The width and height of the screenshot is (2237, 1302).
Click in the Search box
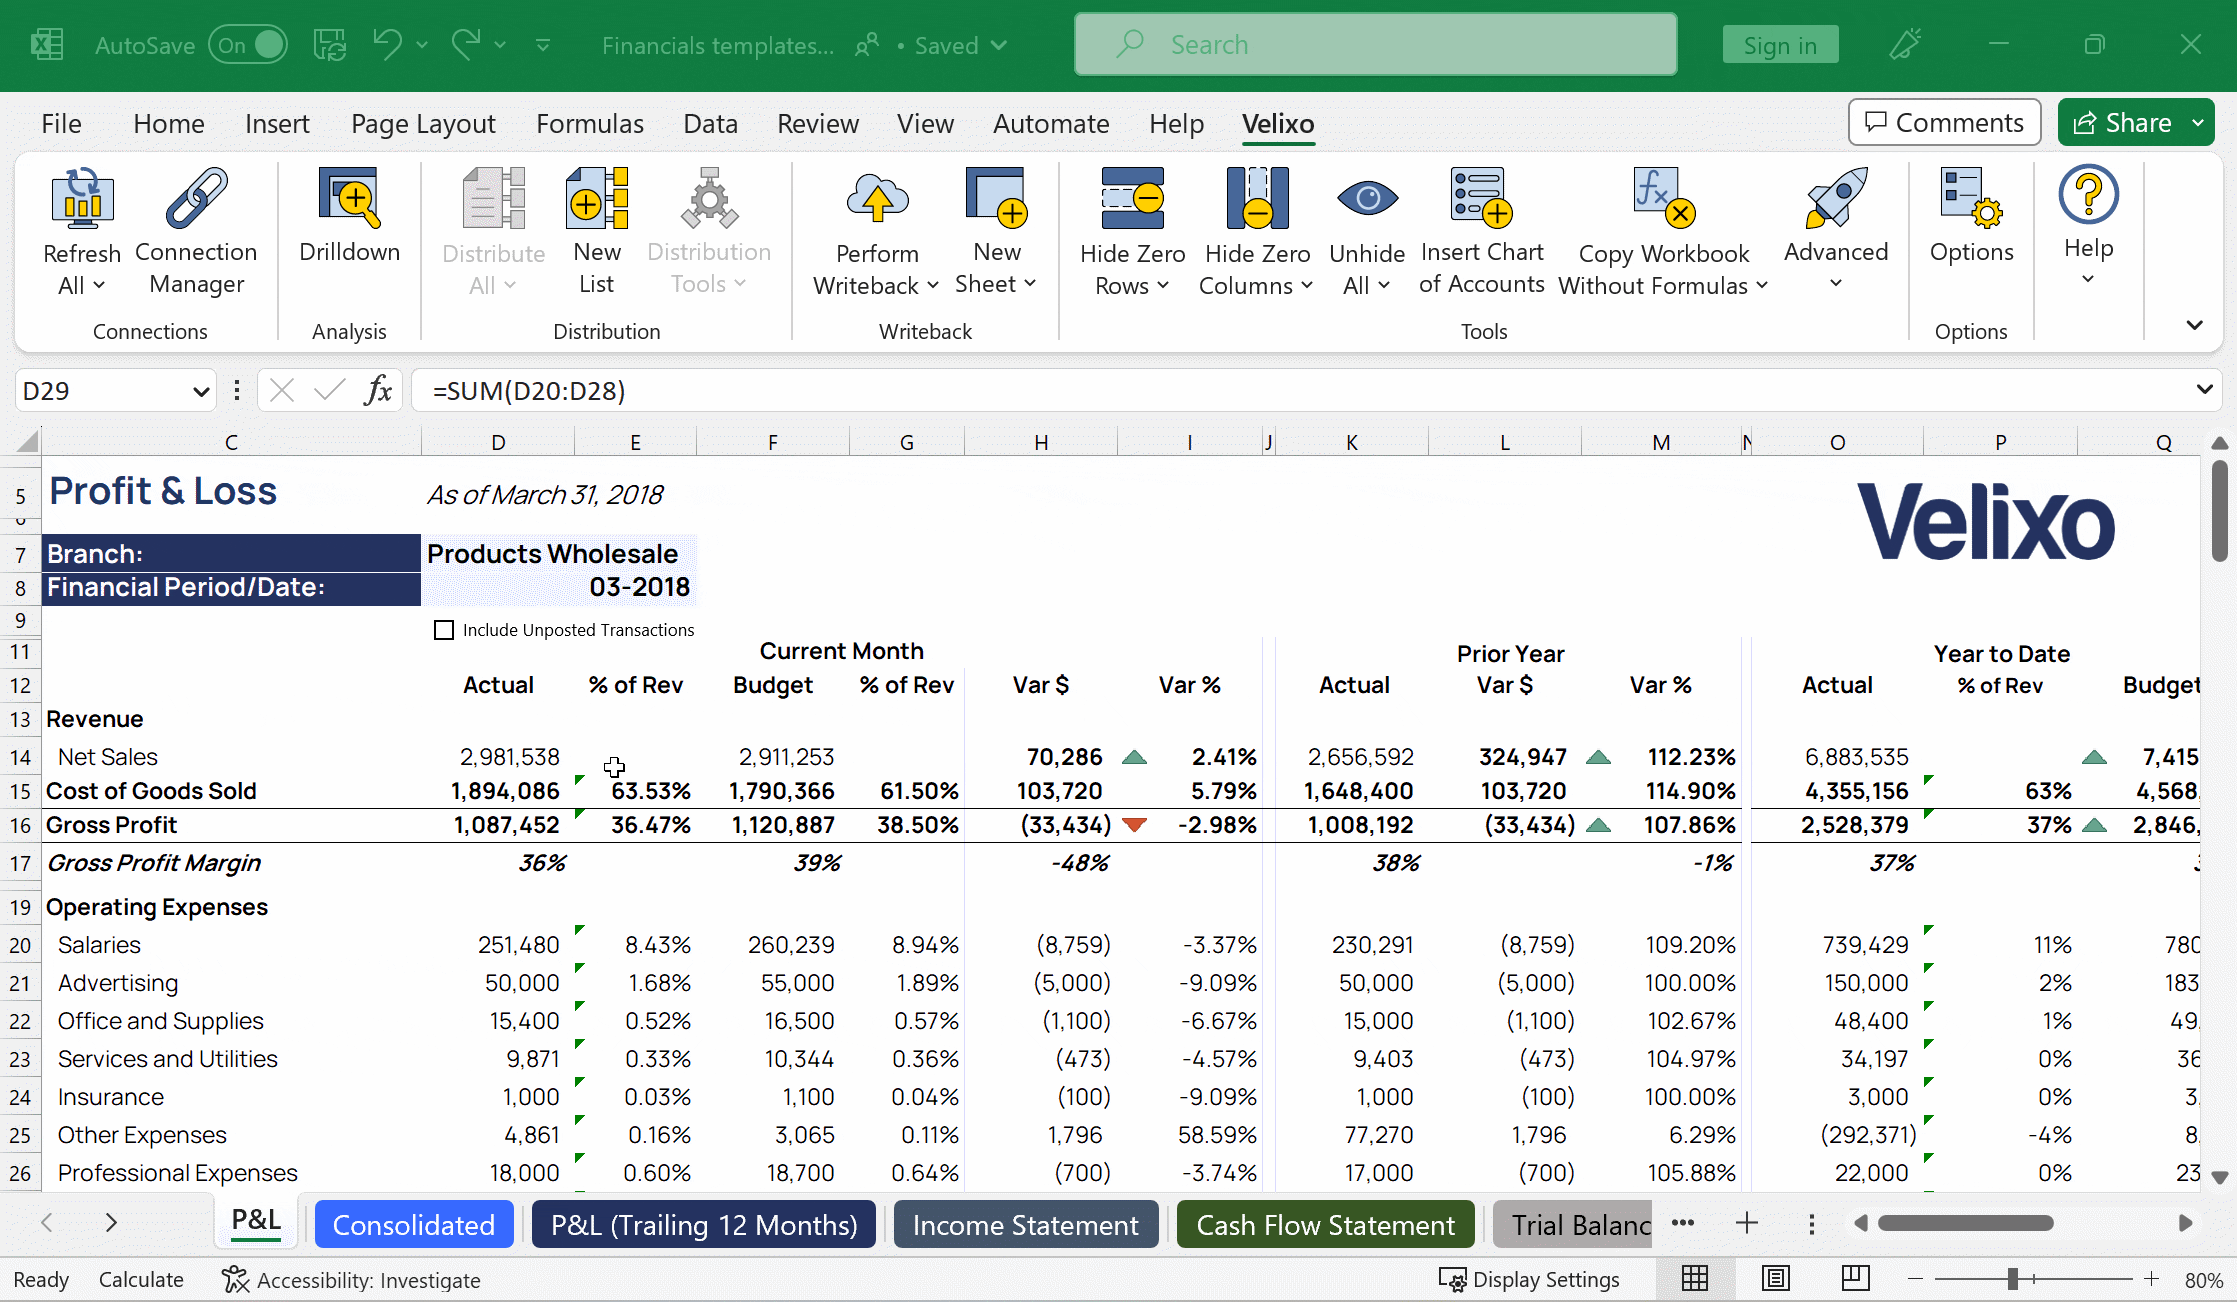pyautogui.click(x=1375, y=45)
